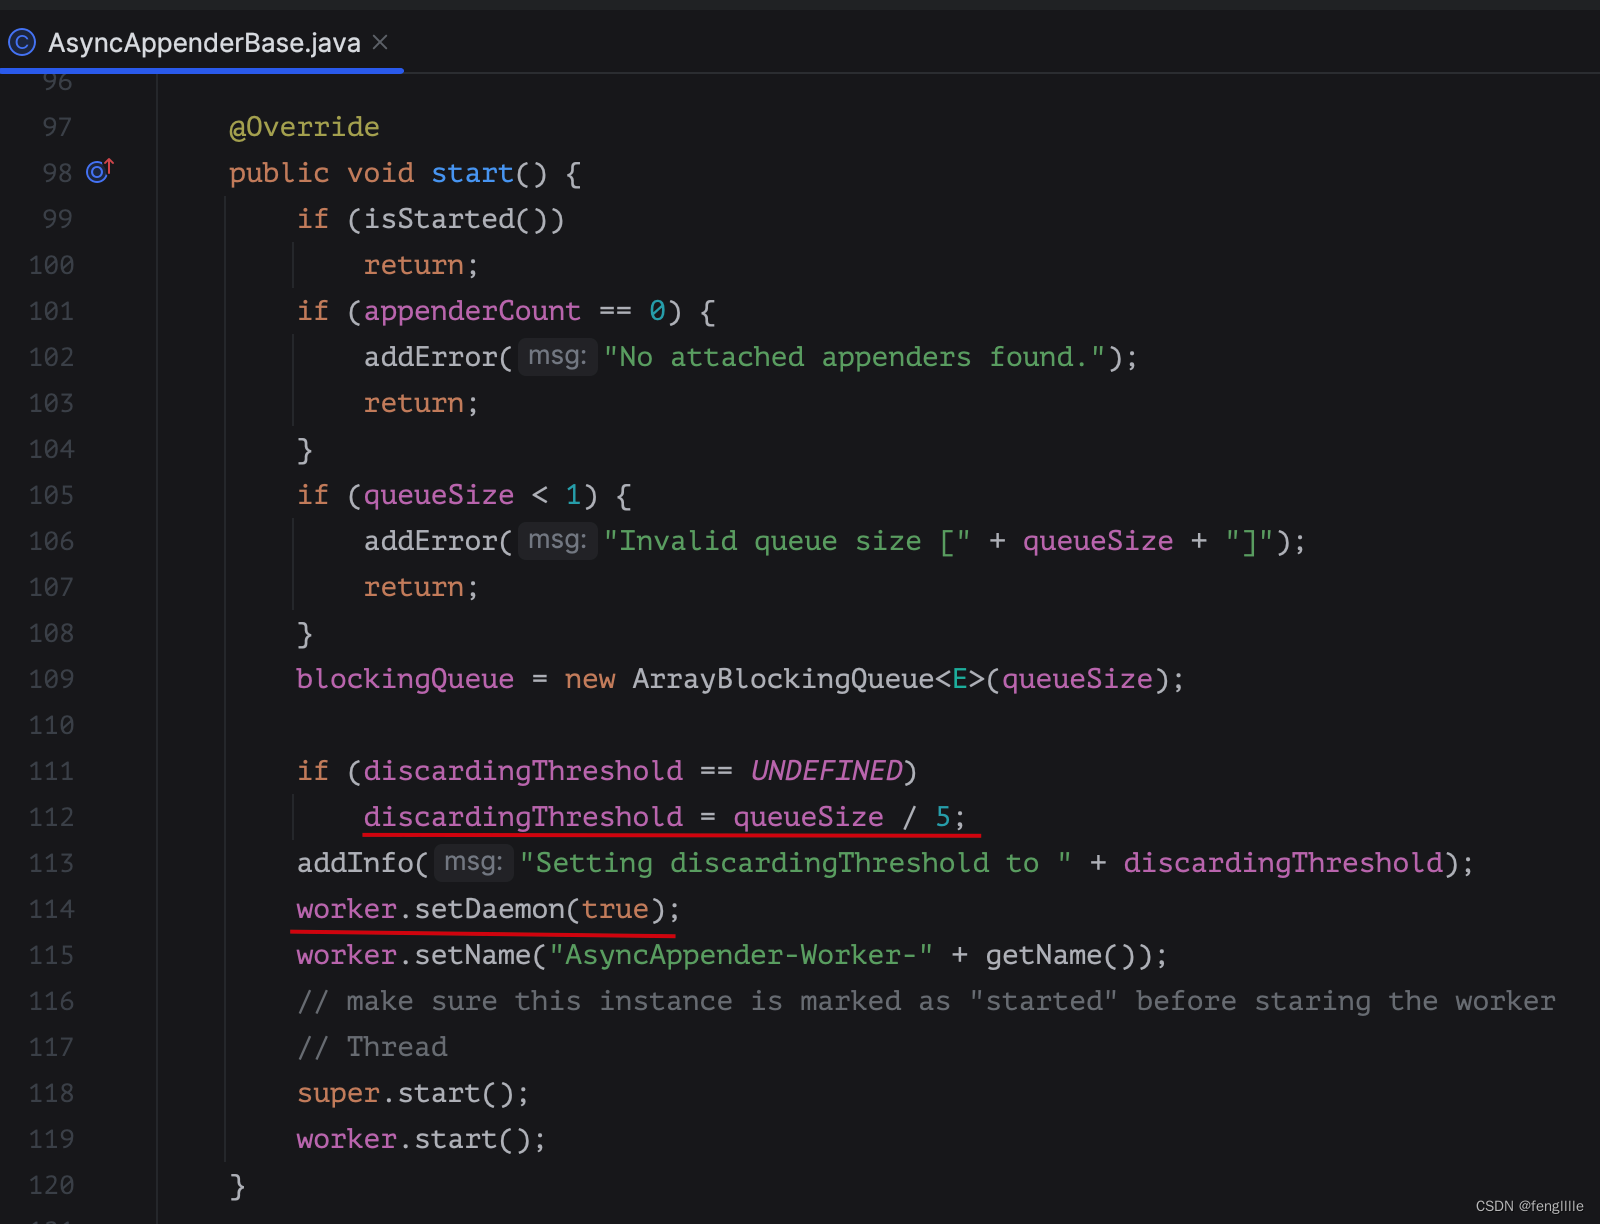Click super.start() on line 118
The image size is (1600, 1224).
[413, 1093]
